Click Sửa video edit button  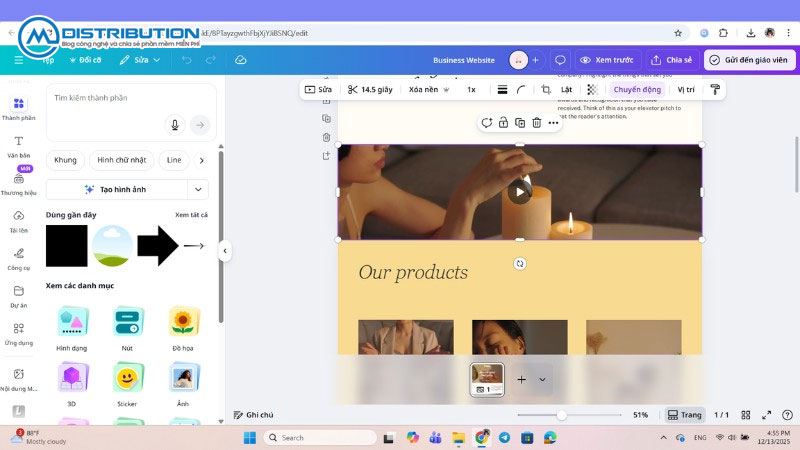point(318,90)
